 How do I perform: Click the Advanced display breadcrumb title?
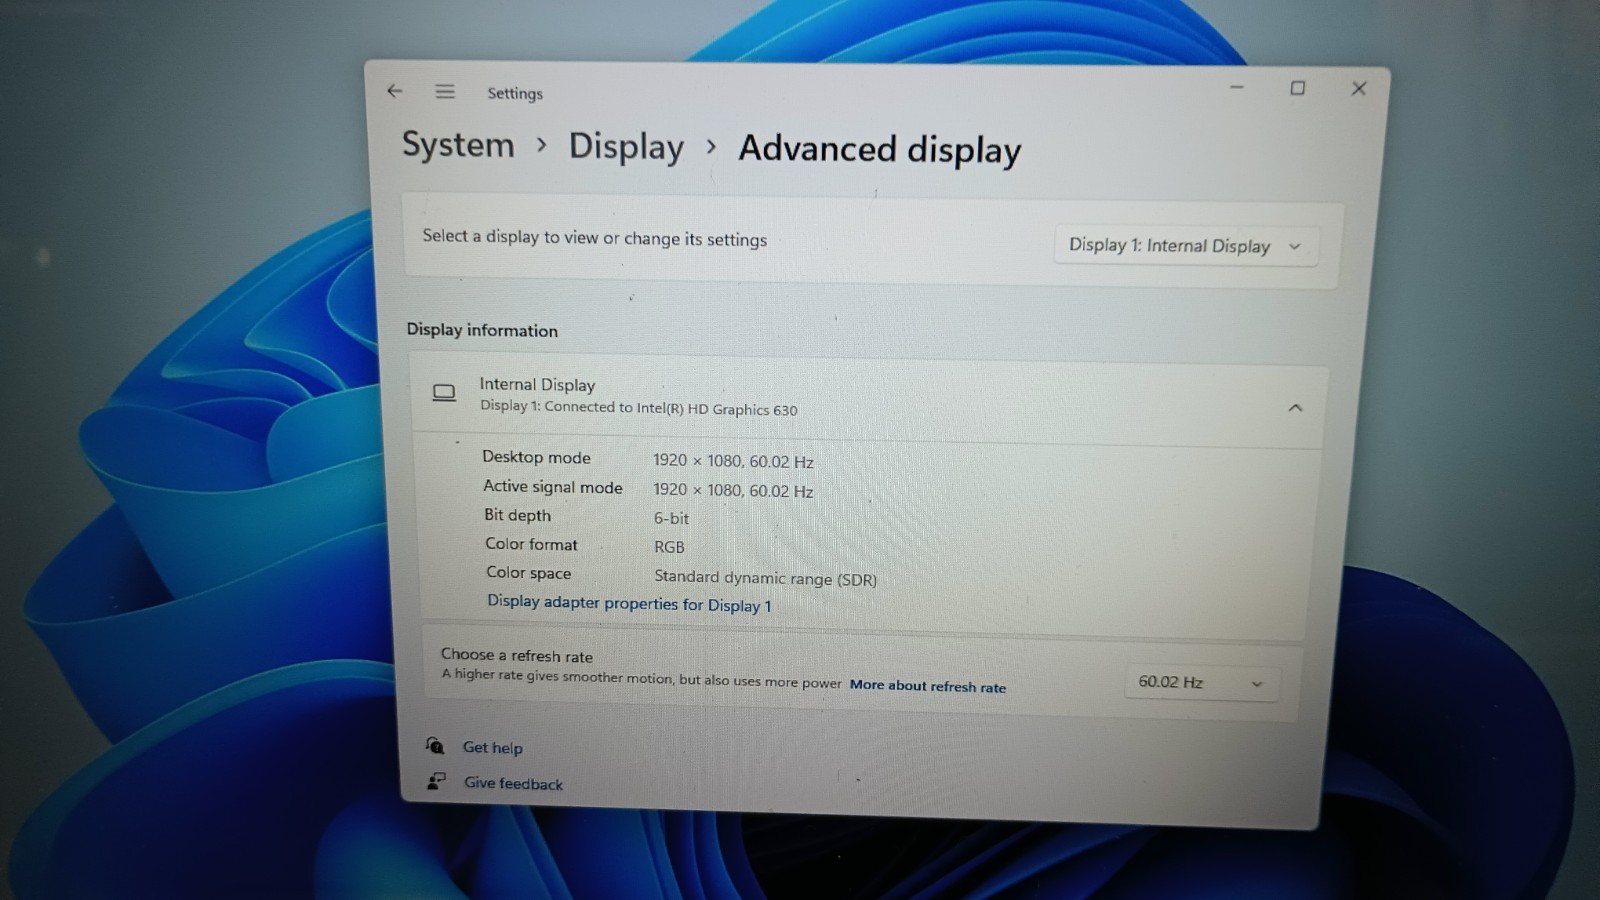pos(880,150)
